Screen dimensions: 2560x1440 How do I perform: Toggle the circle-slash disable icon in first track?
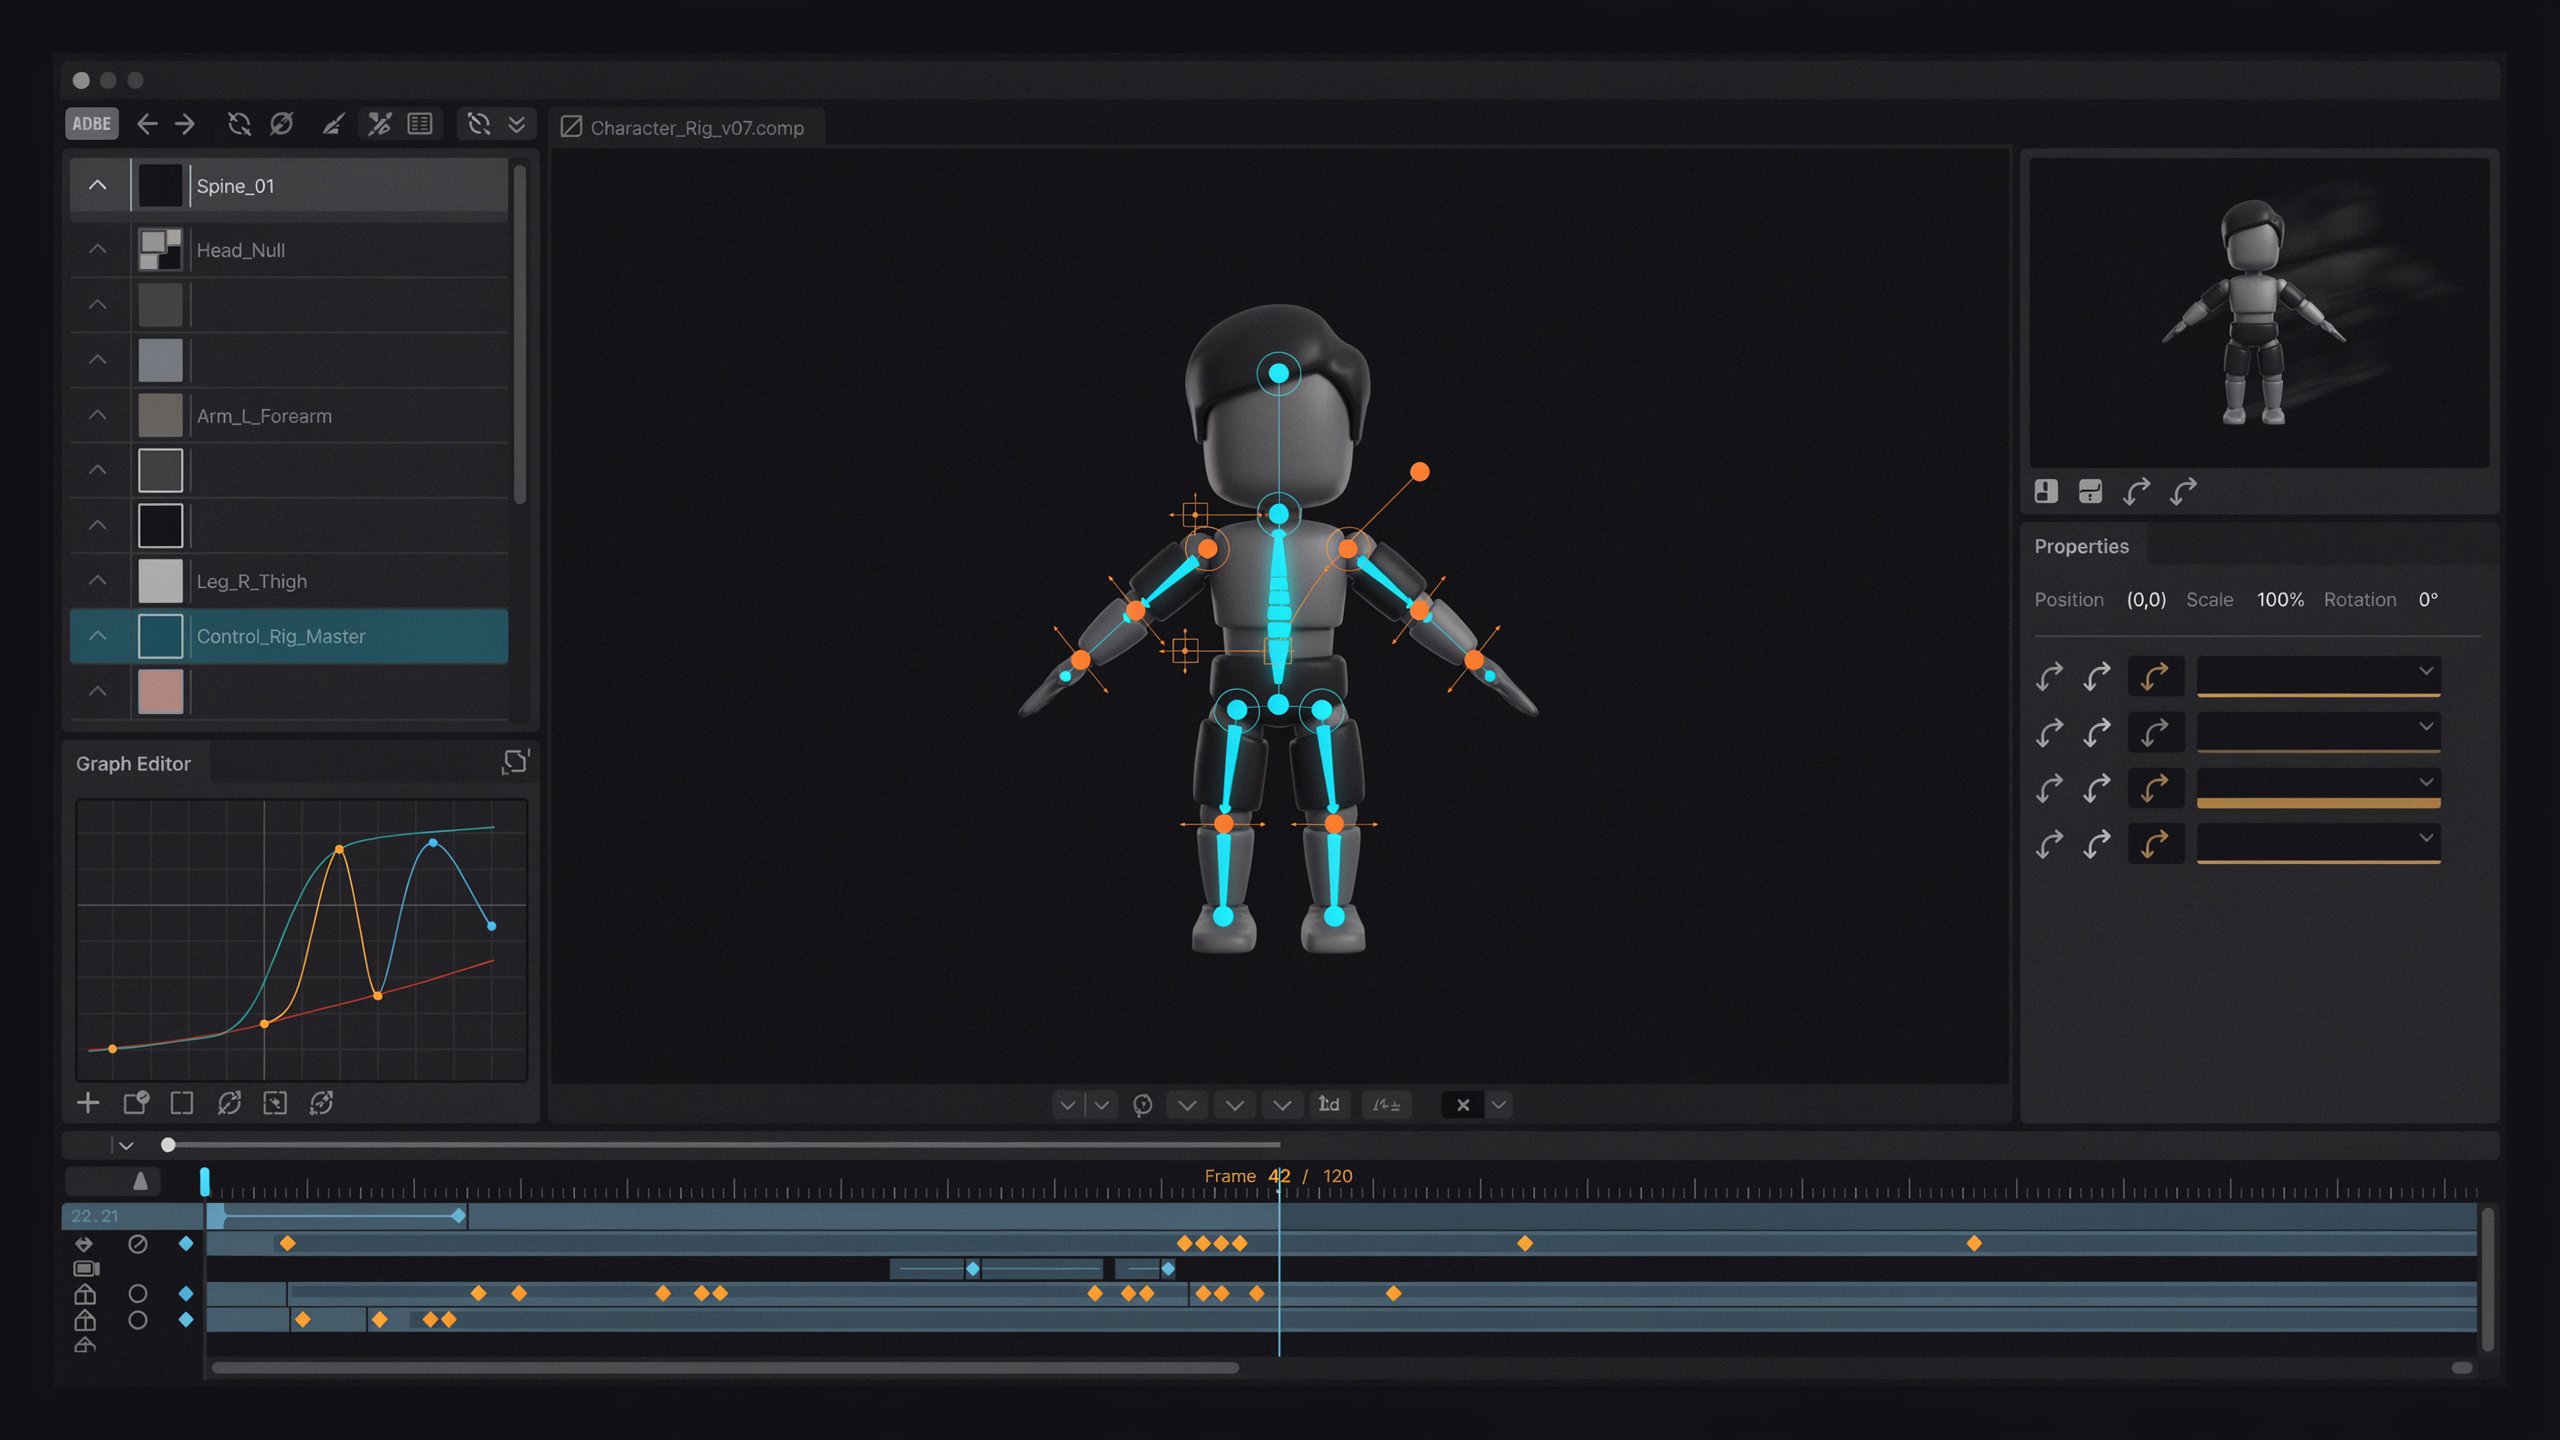pos(138,1244)
